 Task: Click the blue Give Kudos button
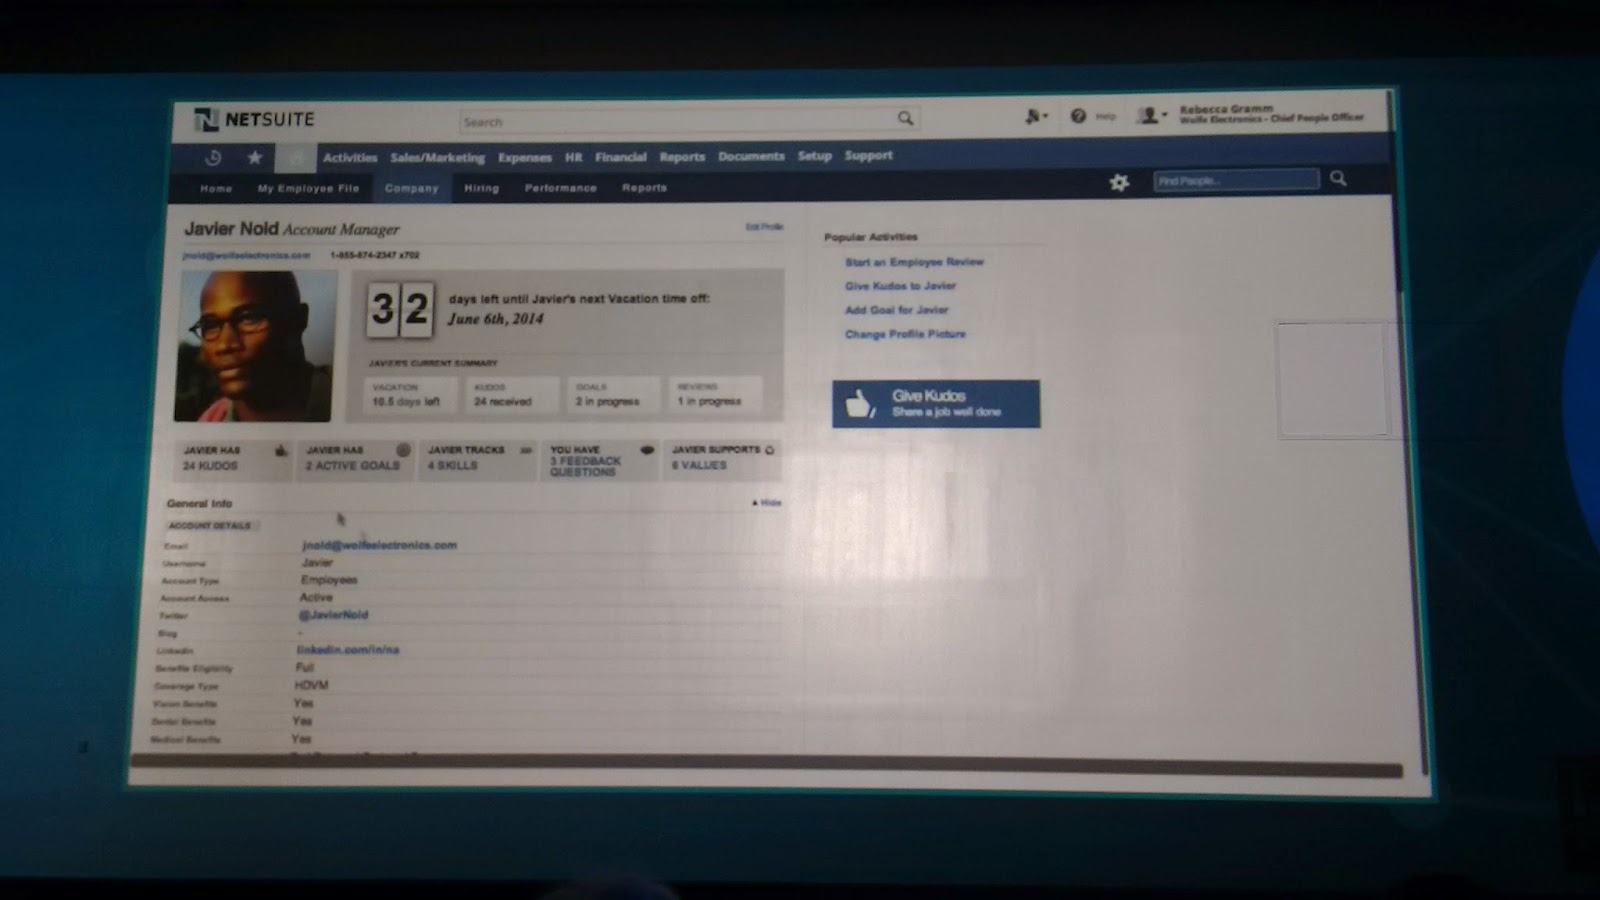tap(936, 404)
